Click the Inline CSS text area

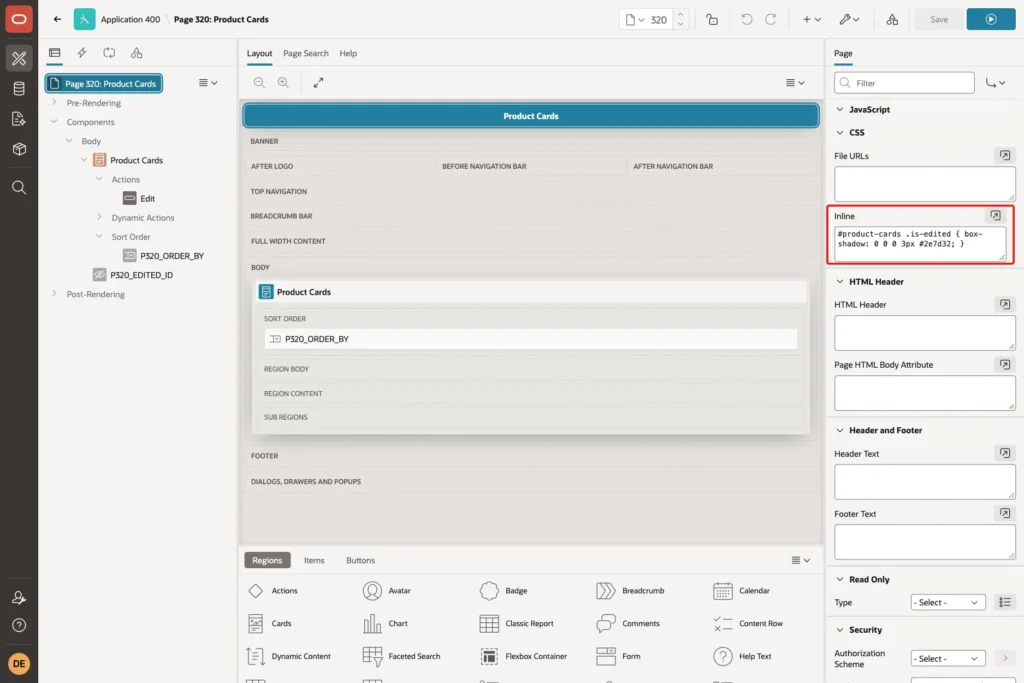tap(920, 244)
